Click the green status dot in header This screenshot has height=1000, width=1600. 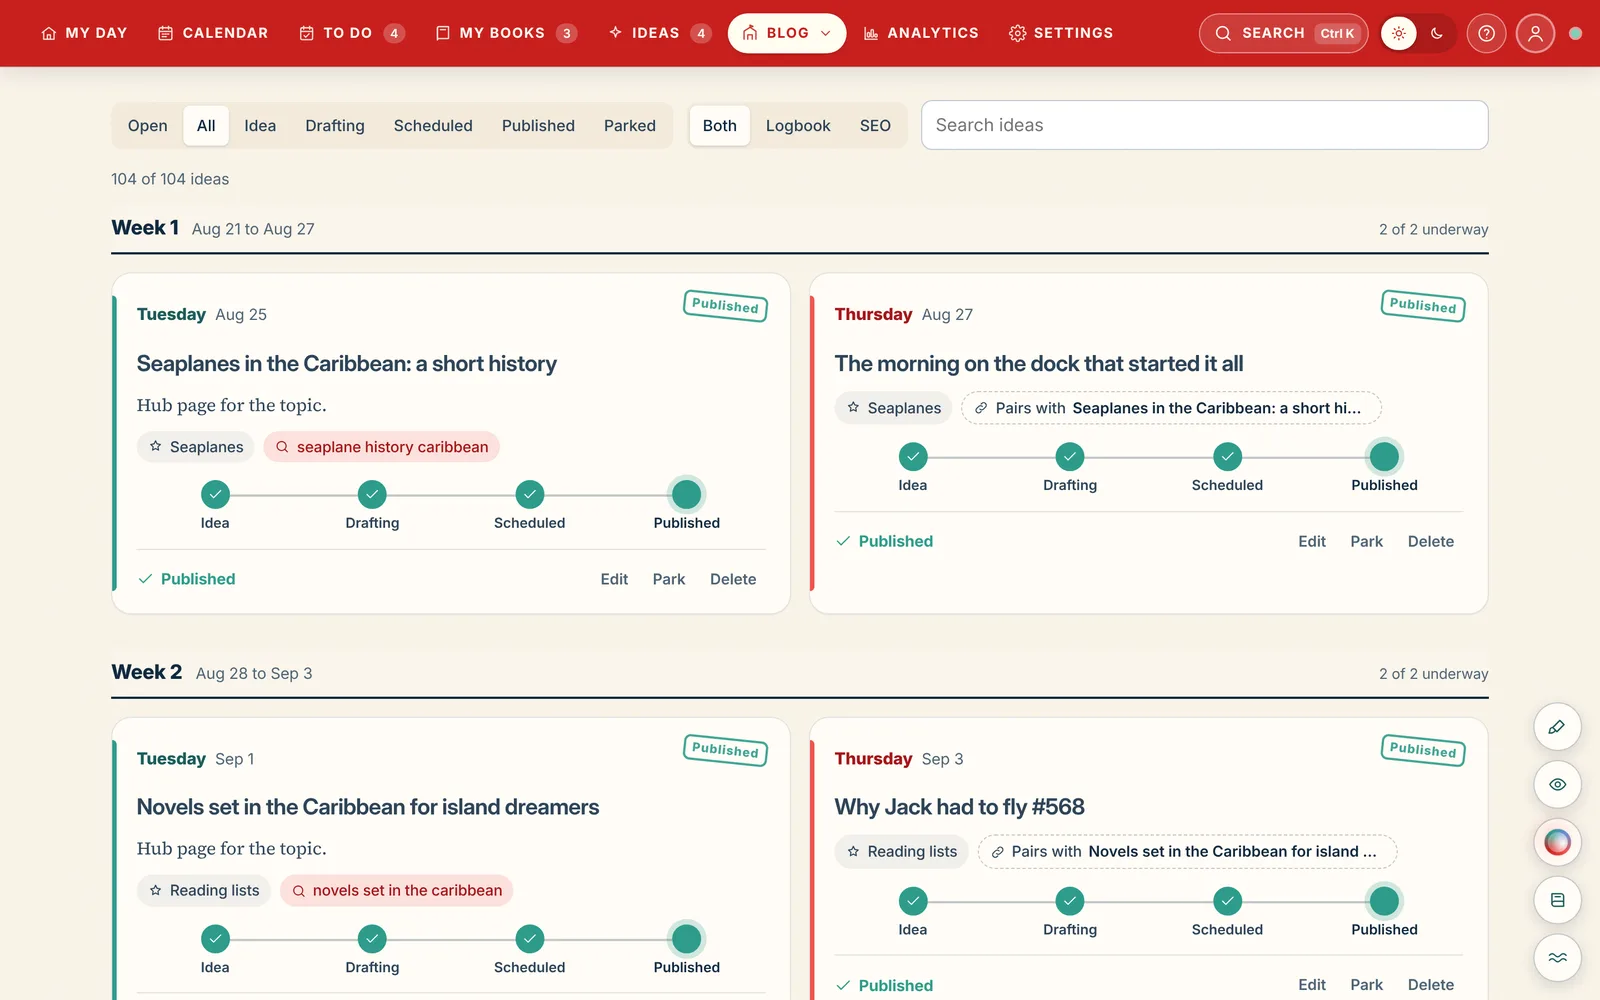tap(1575, 33)
